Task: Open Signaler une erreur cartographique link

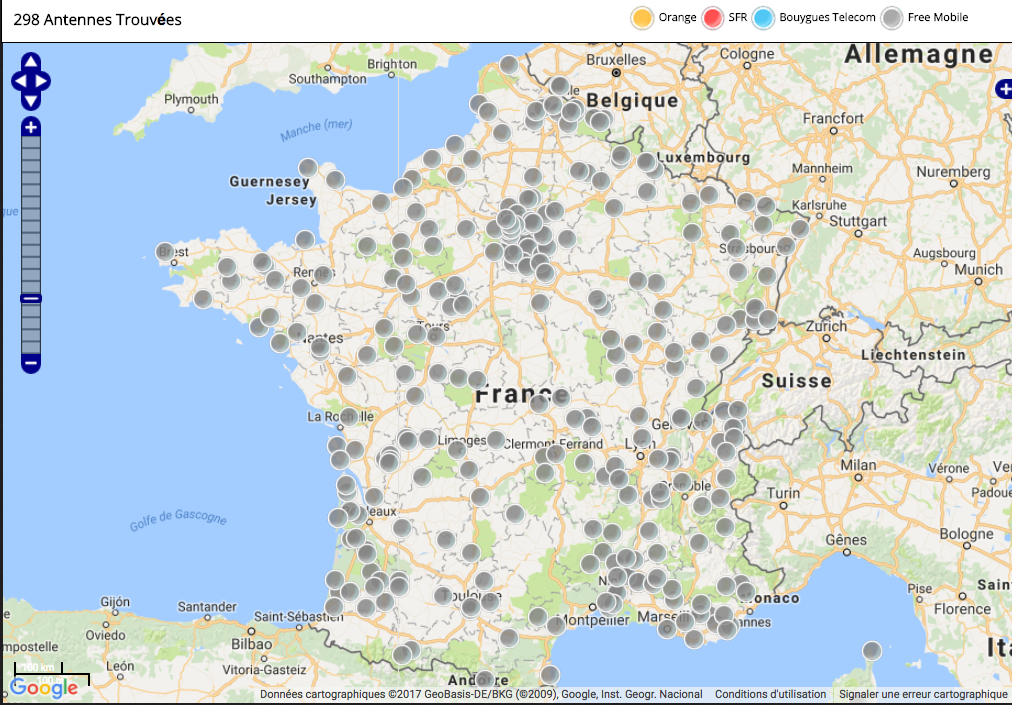Action: click(x=923, y=694)
